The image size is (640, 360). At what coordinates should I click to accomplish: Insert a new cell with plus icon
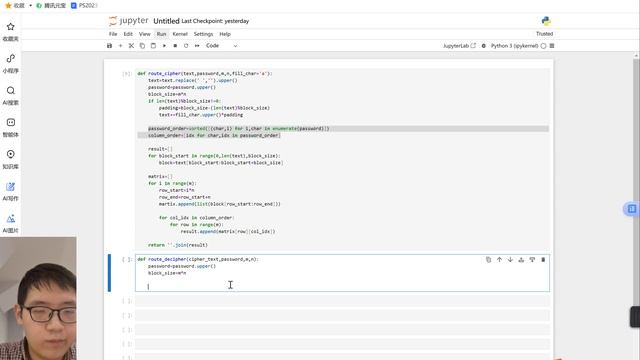click(x=120, y=46)
